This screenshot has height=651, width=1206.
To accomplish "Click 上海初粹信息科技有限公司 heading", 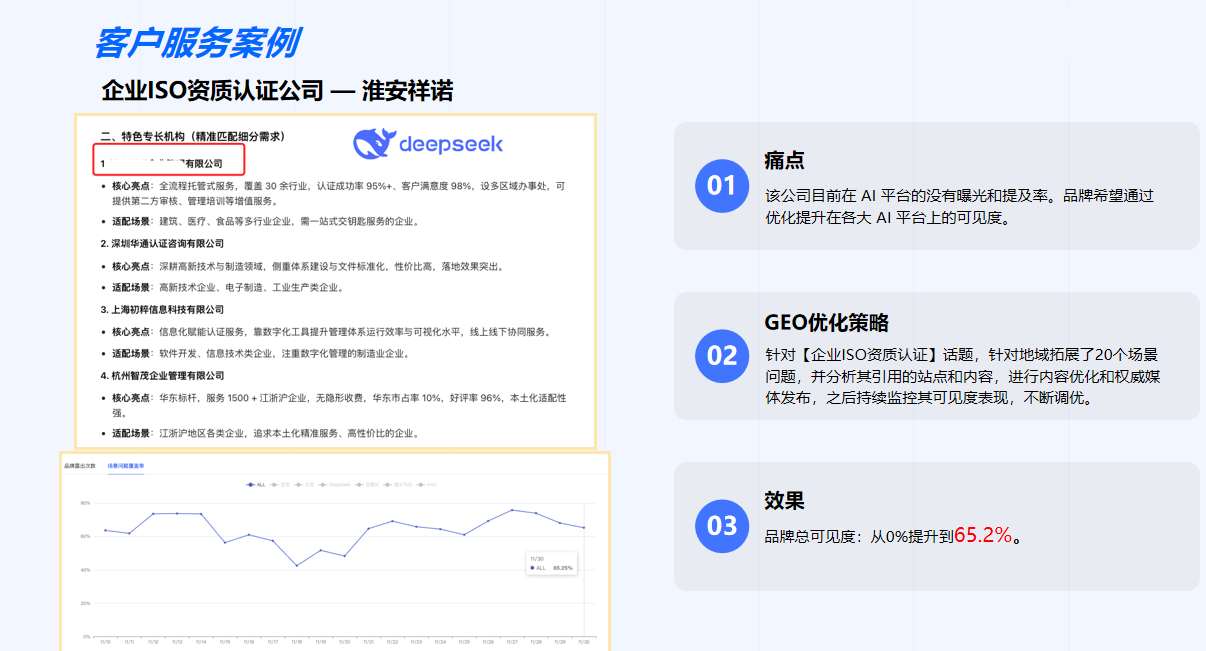I will (162, 309).
